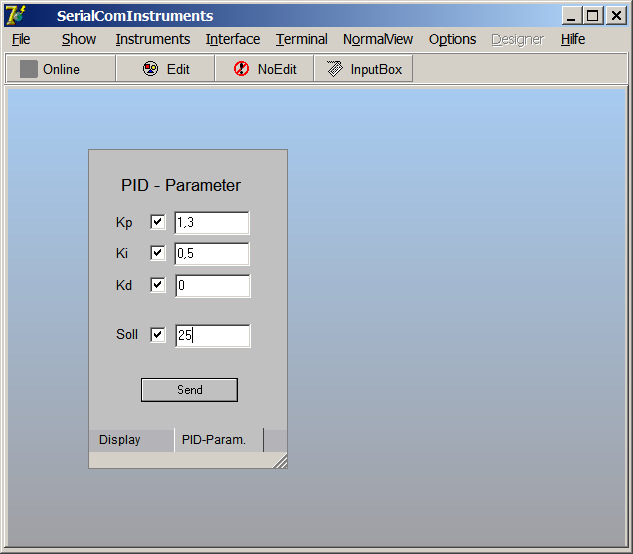Open the Instruments menu

coord(153,39)
